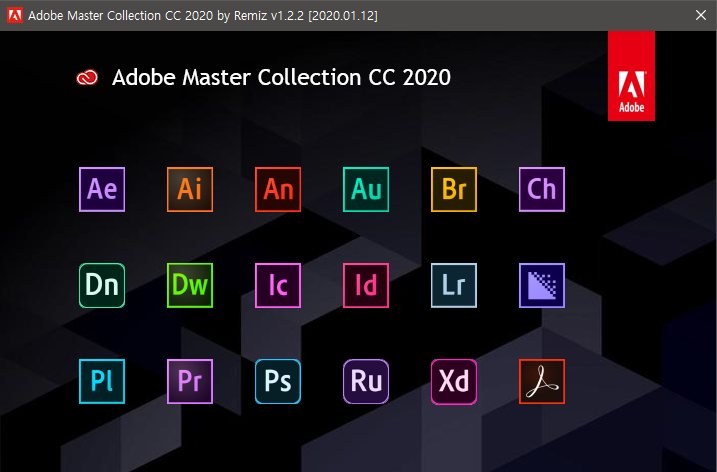Choose the Animate (An) icon
The width and height of the screenshot is (717, 472).
pyautogui.click(x=278, y=189)
